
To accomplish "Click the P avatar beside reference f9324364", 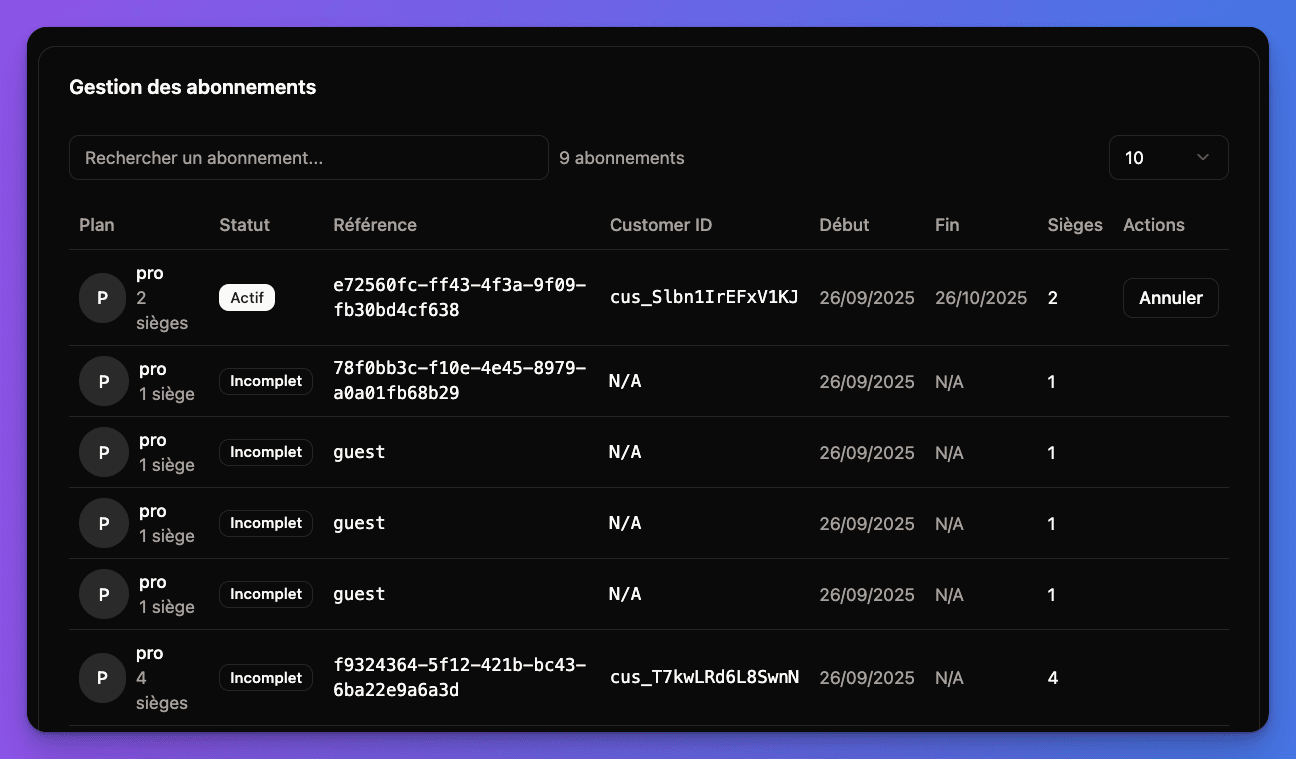I will point(102,678).
